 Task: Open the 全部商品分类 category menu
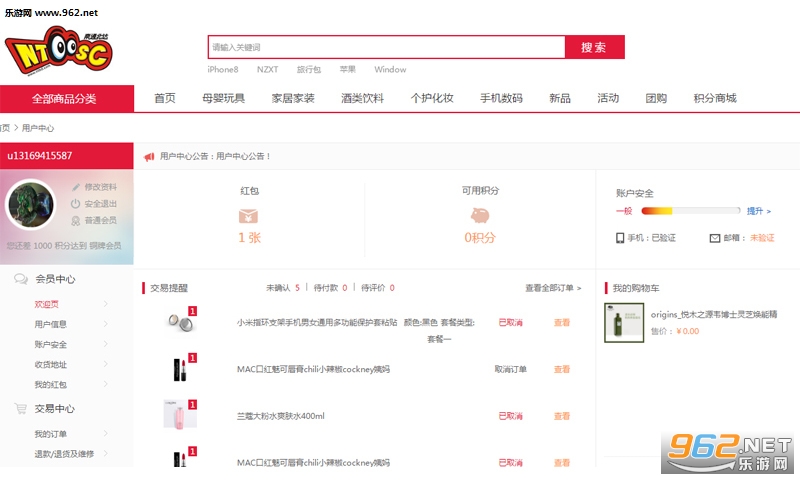pos(65,98)
